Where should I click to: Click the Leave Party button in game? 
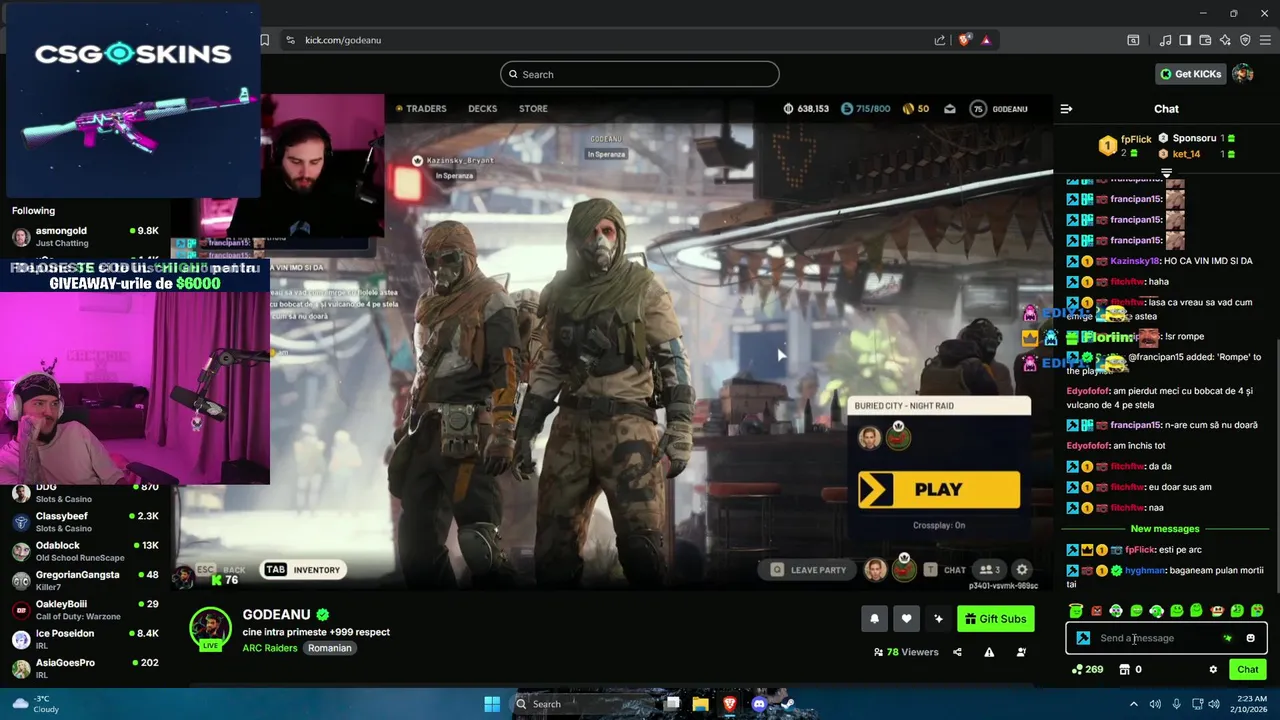coord(809,570)
